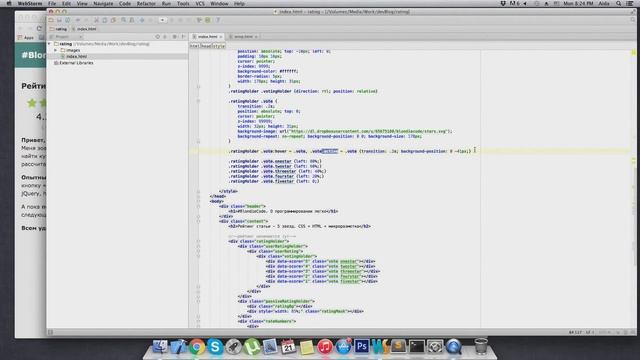Click the Open folder toolbar icon

pyautogui.click(x=51, y=20)
